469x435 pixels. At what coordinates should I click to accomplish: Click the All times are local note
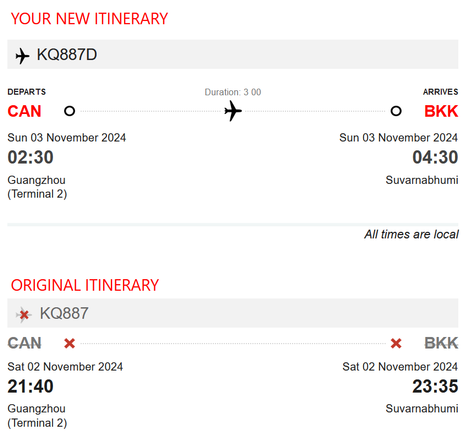click(411, 234)
